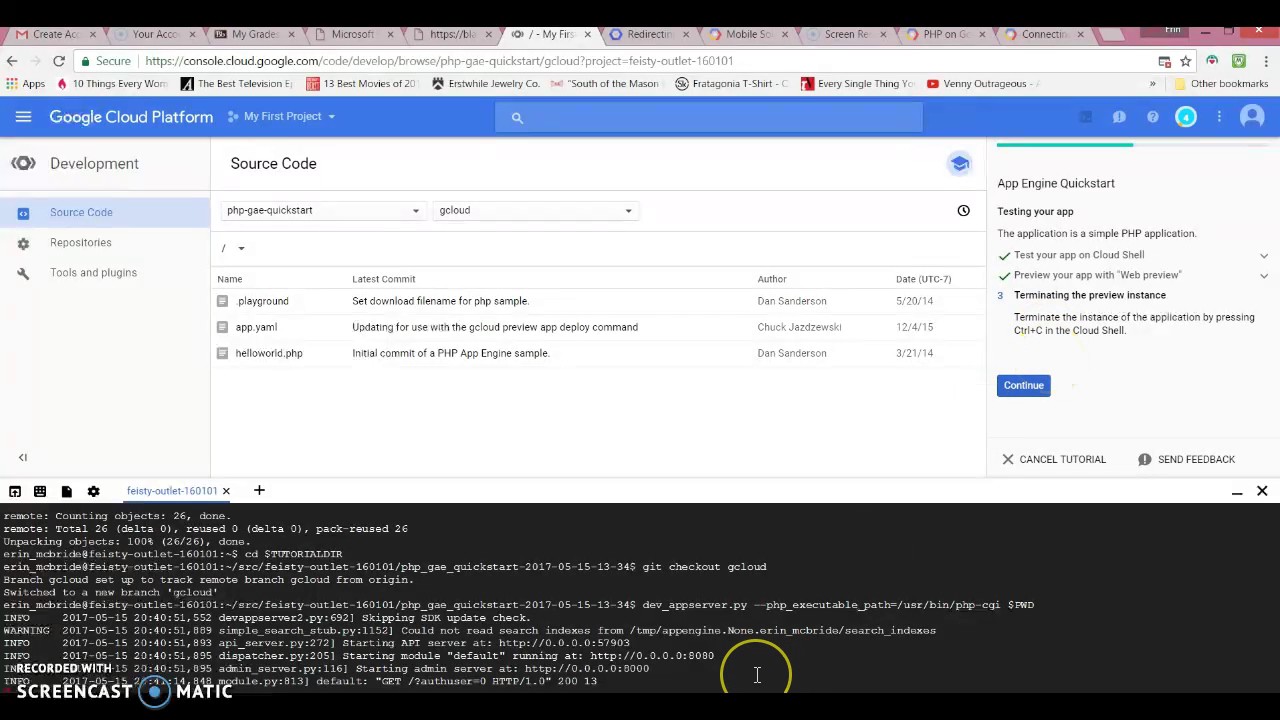The image size is (1280, 720).
Task: Click CANCEL TUTORIAL
Action: [1054, 459]
